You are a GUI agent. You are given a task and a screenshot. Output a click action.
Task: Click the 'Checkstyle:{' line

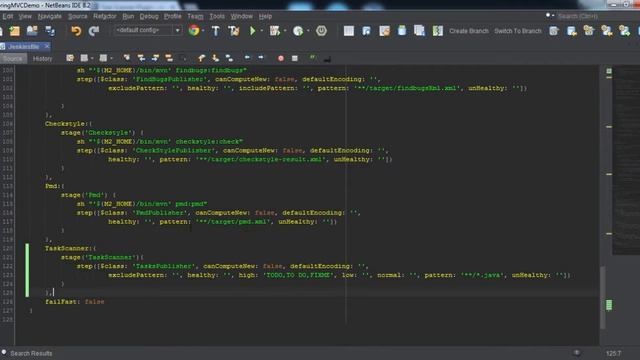point(68,124)
